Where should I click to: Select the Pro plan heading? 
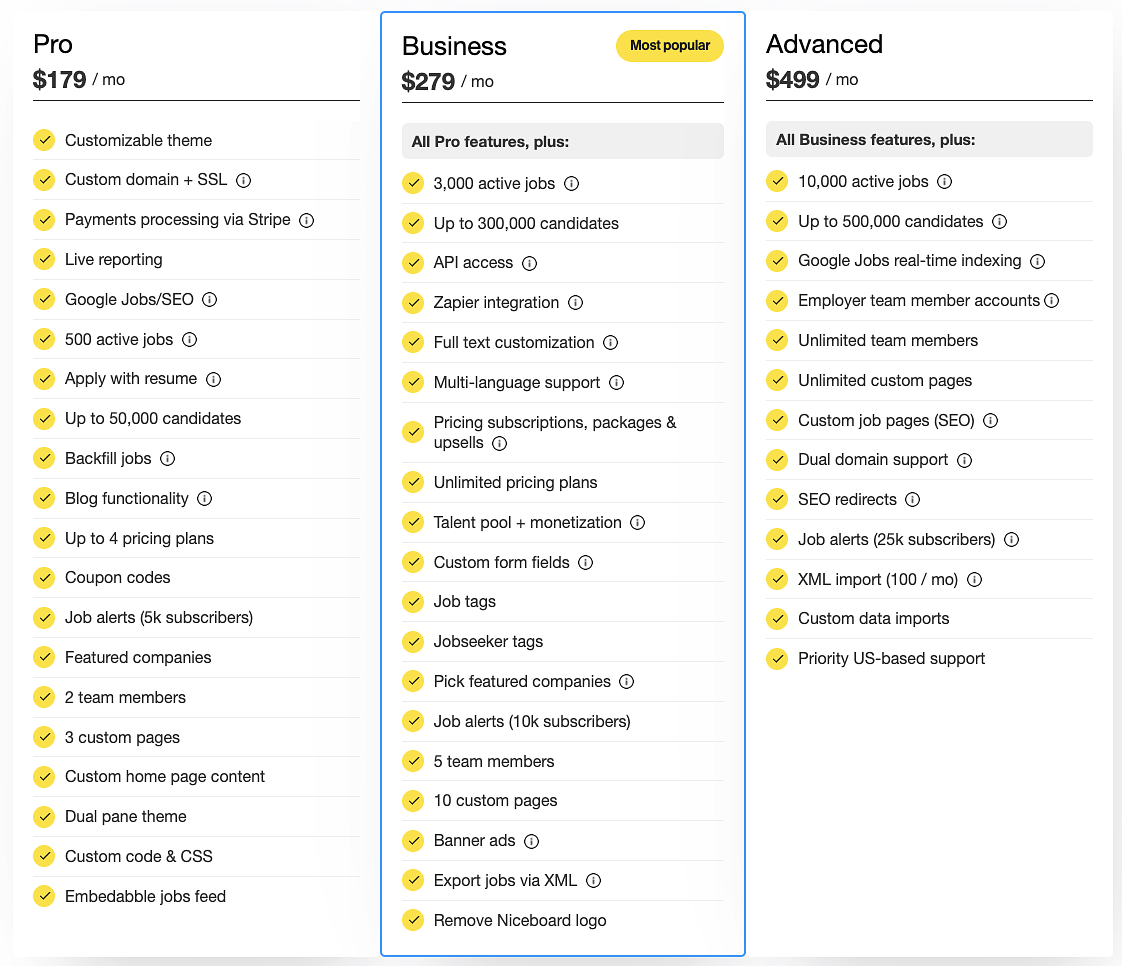click(53, 44)
